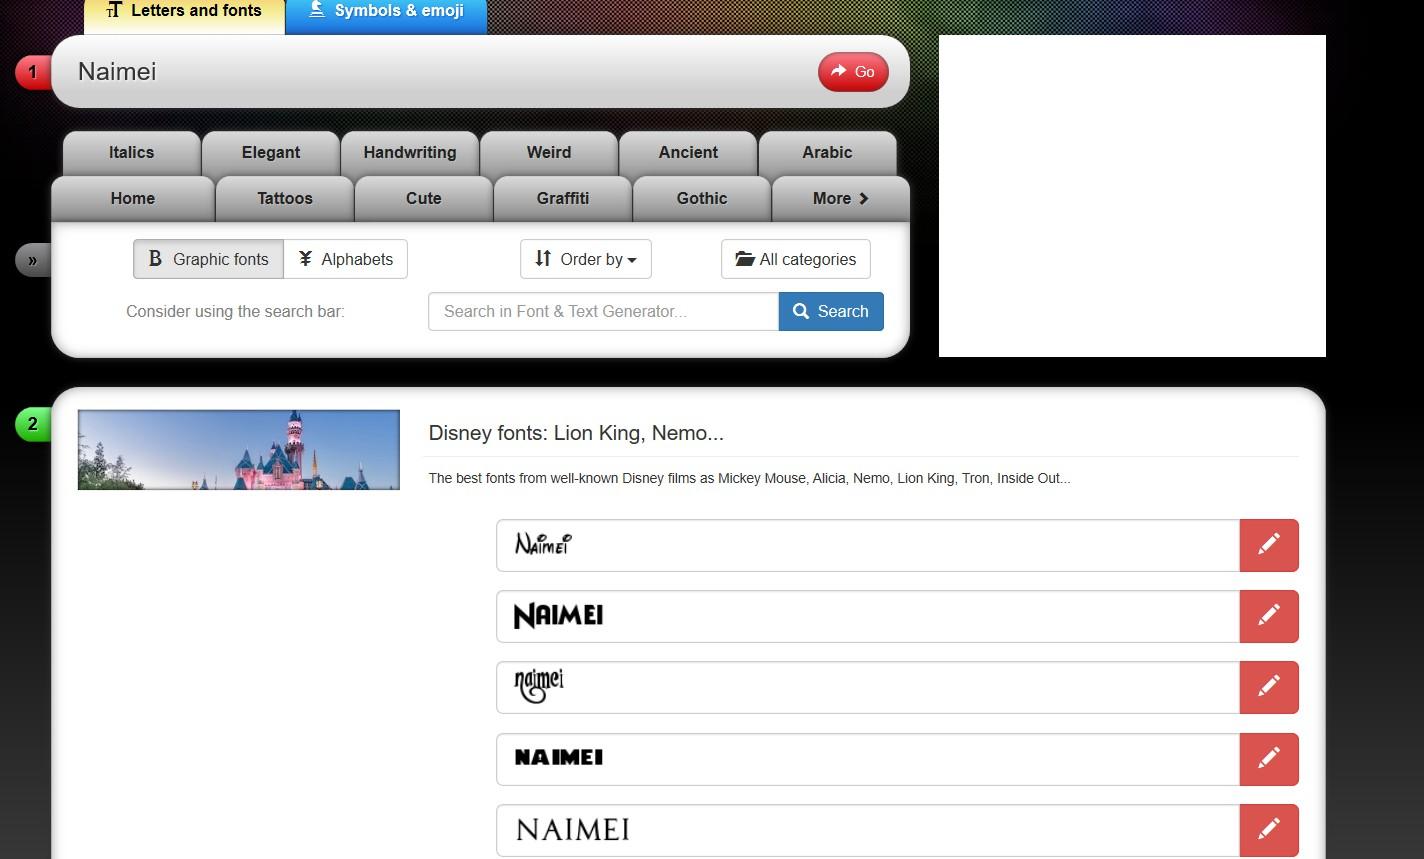Image resolution: width=1424 pixels, height=859 pixels.
Task: Open the Tattoos category
Action: pyautogui.click(x=285, y=199)
